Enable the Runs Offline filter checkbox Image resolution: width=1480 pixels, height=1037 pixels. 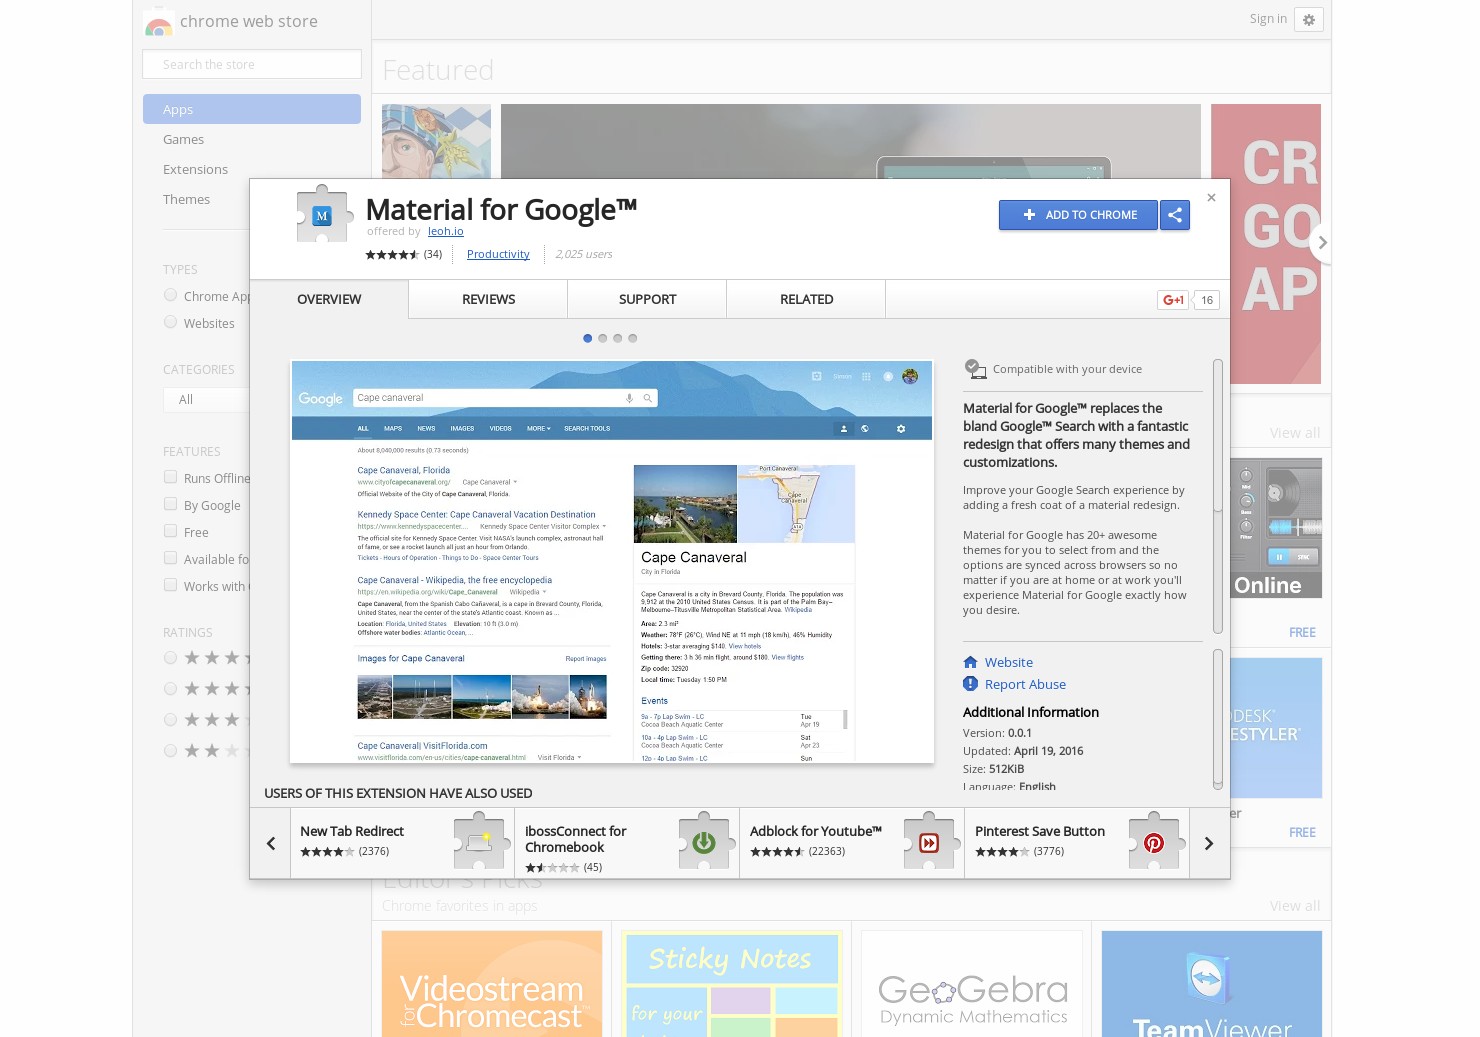pos(170,477)
